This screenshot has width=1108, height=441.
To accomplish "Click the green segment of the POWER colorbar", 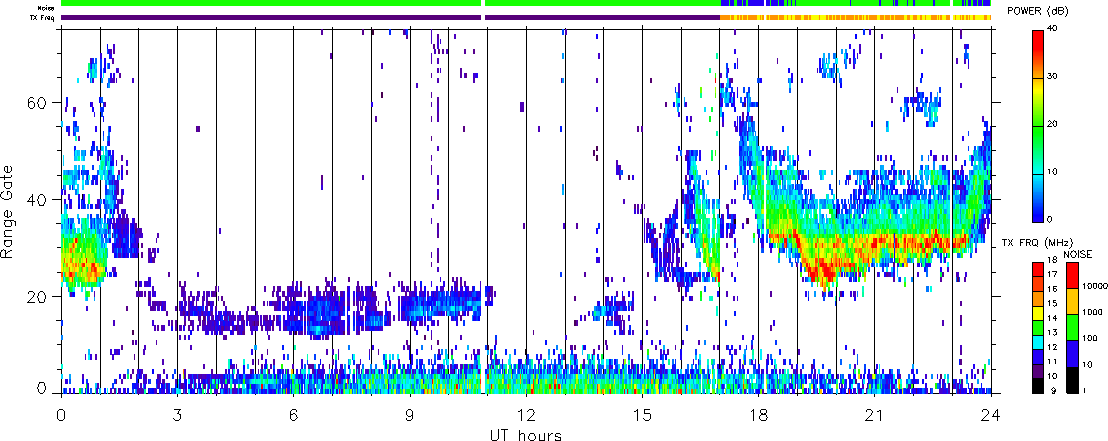I will (1038, 150).
